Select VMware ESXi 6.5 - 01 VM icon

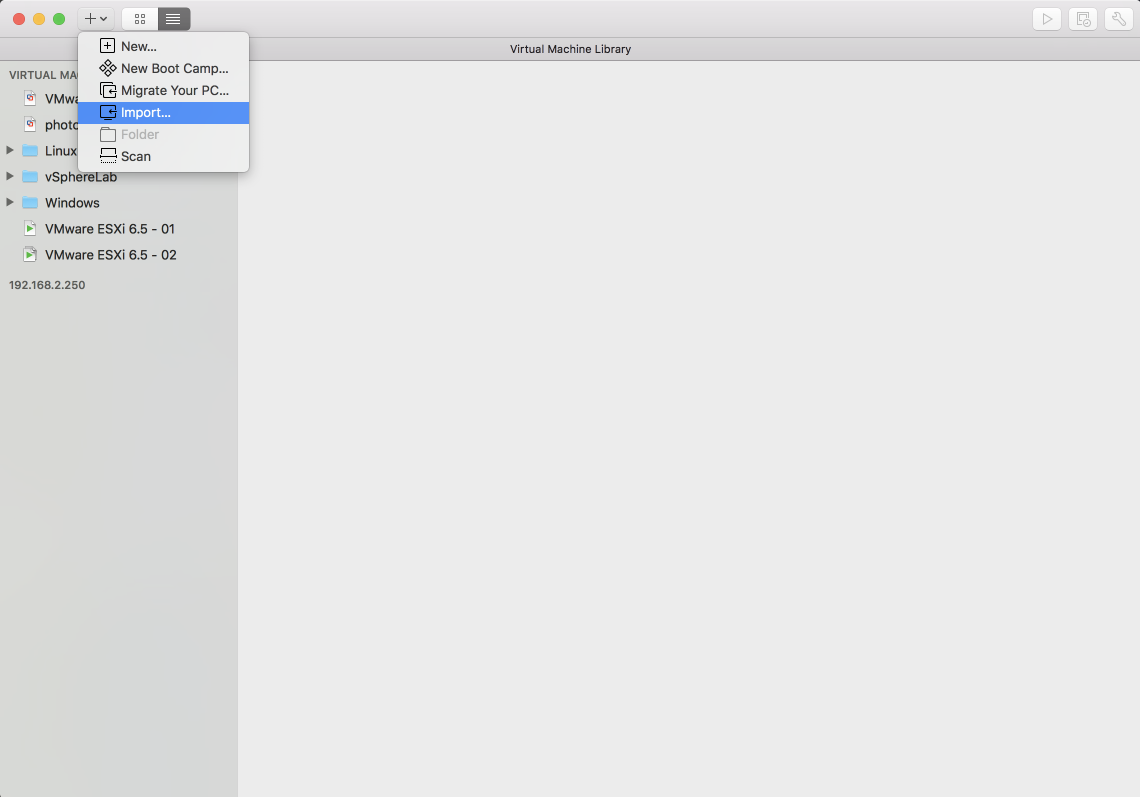click(30, 229)
